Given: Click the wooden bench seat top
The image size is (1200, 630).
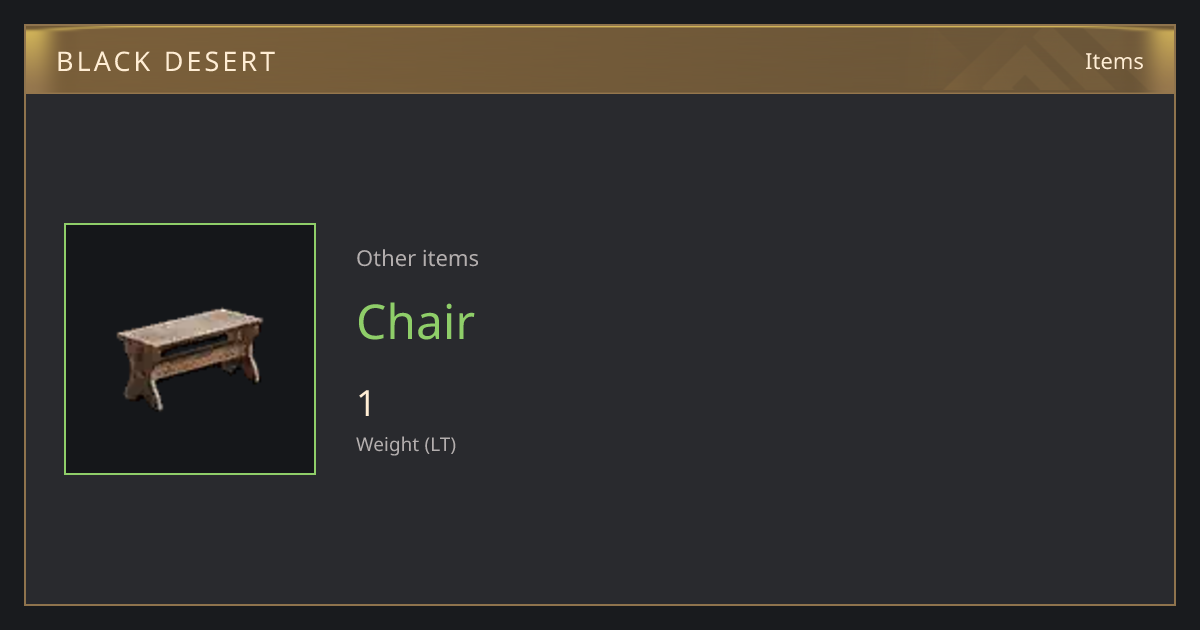Looking at the screenshot, I should pos(190,326).
